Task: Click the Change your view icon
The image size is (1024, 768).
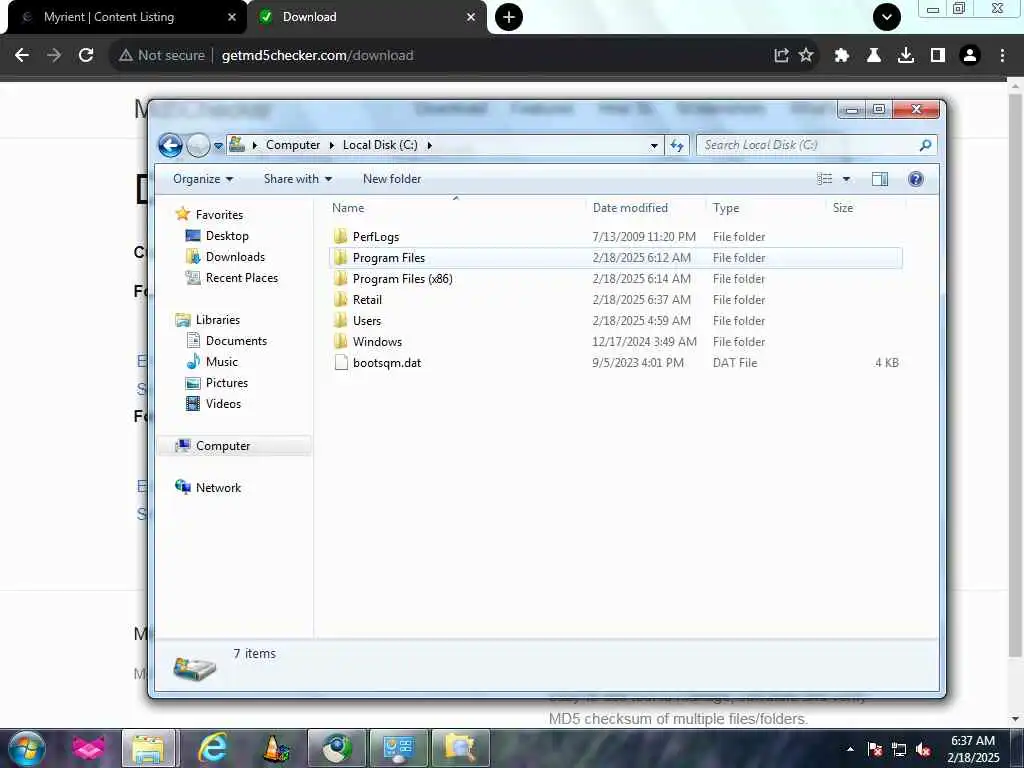Action: click(825, 179)
